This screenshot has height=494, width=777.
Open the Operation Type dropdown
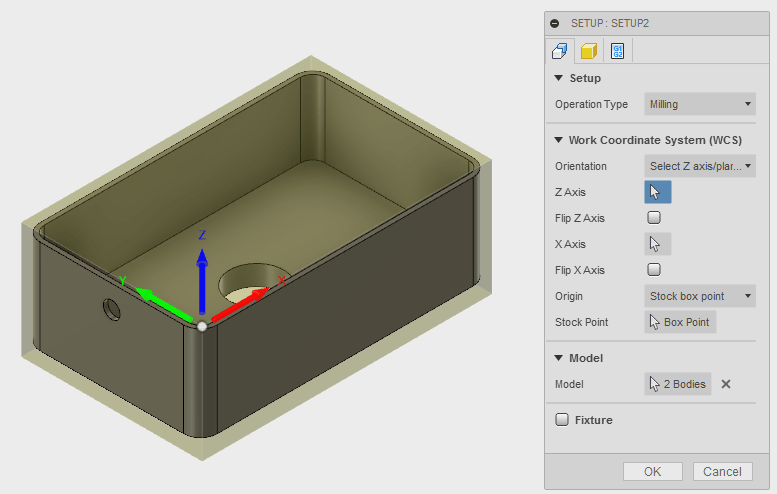point(700,104)
